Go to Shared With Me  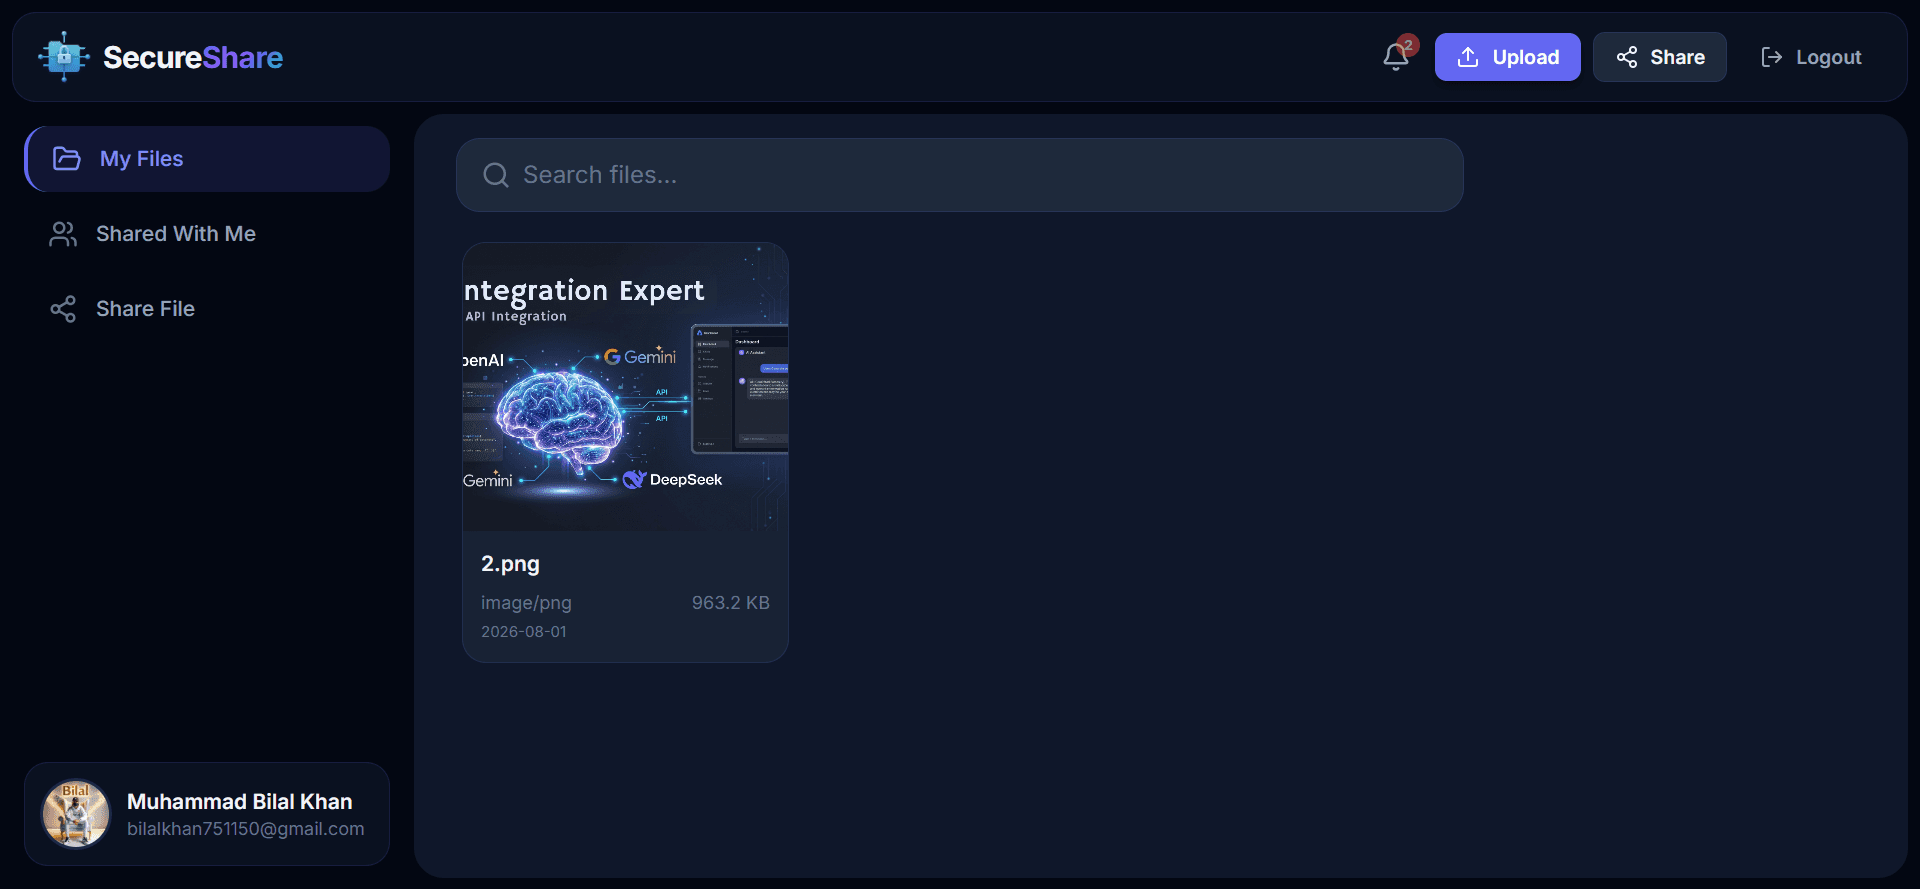[207, 234]
